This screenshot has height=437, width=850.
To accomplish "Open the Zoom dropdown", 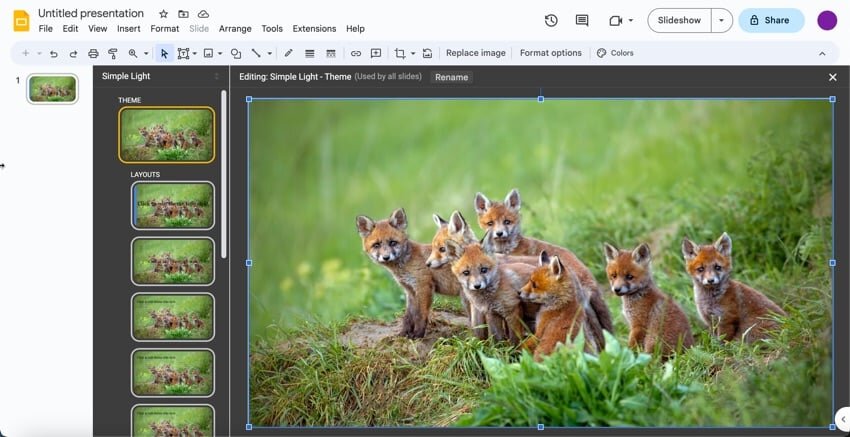I will click(146, 53).
